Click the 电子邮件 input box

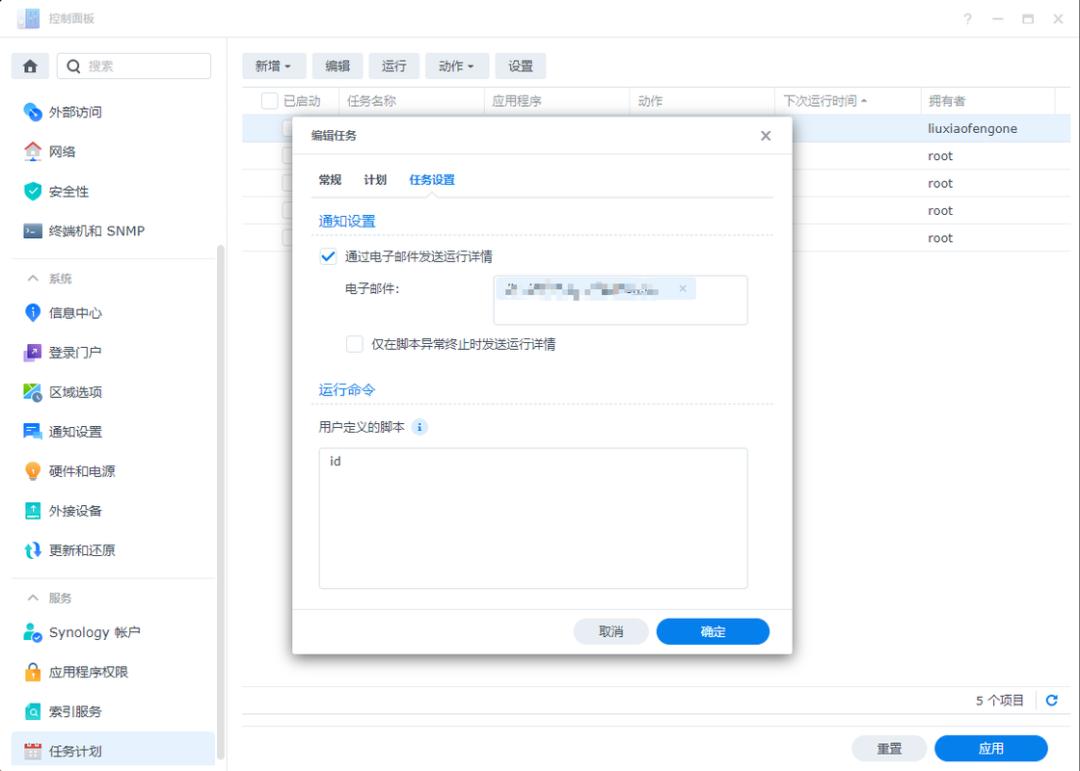click(x=621, y=300)
